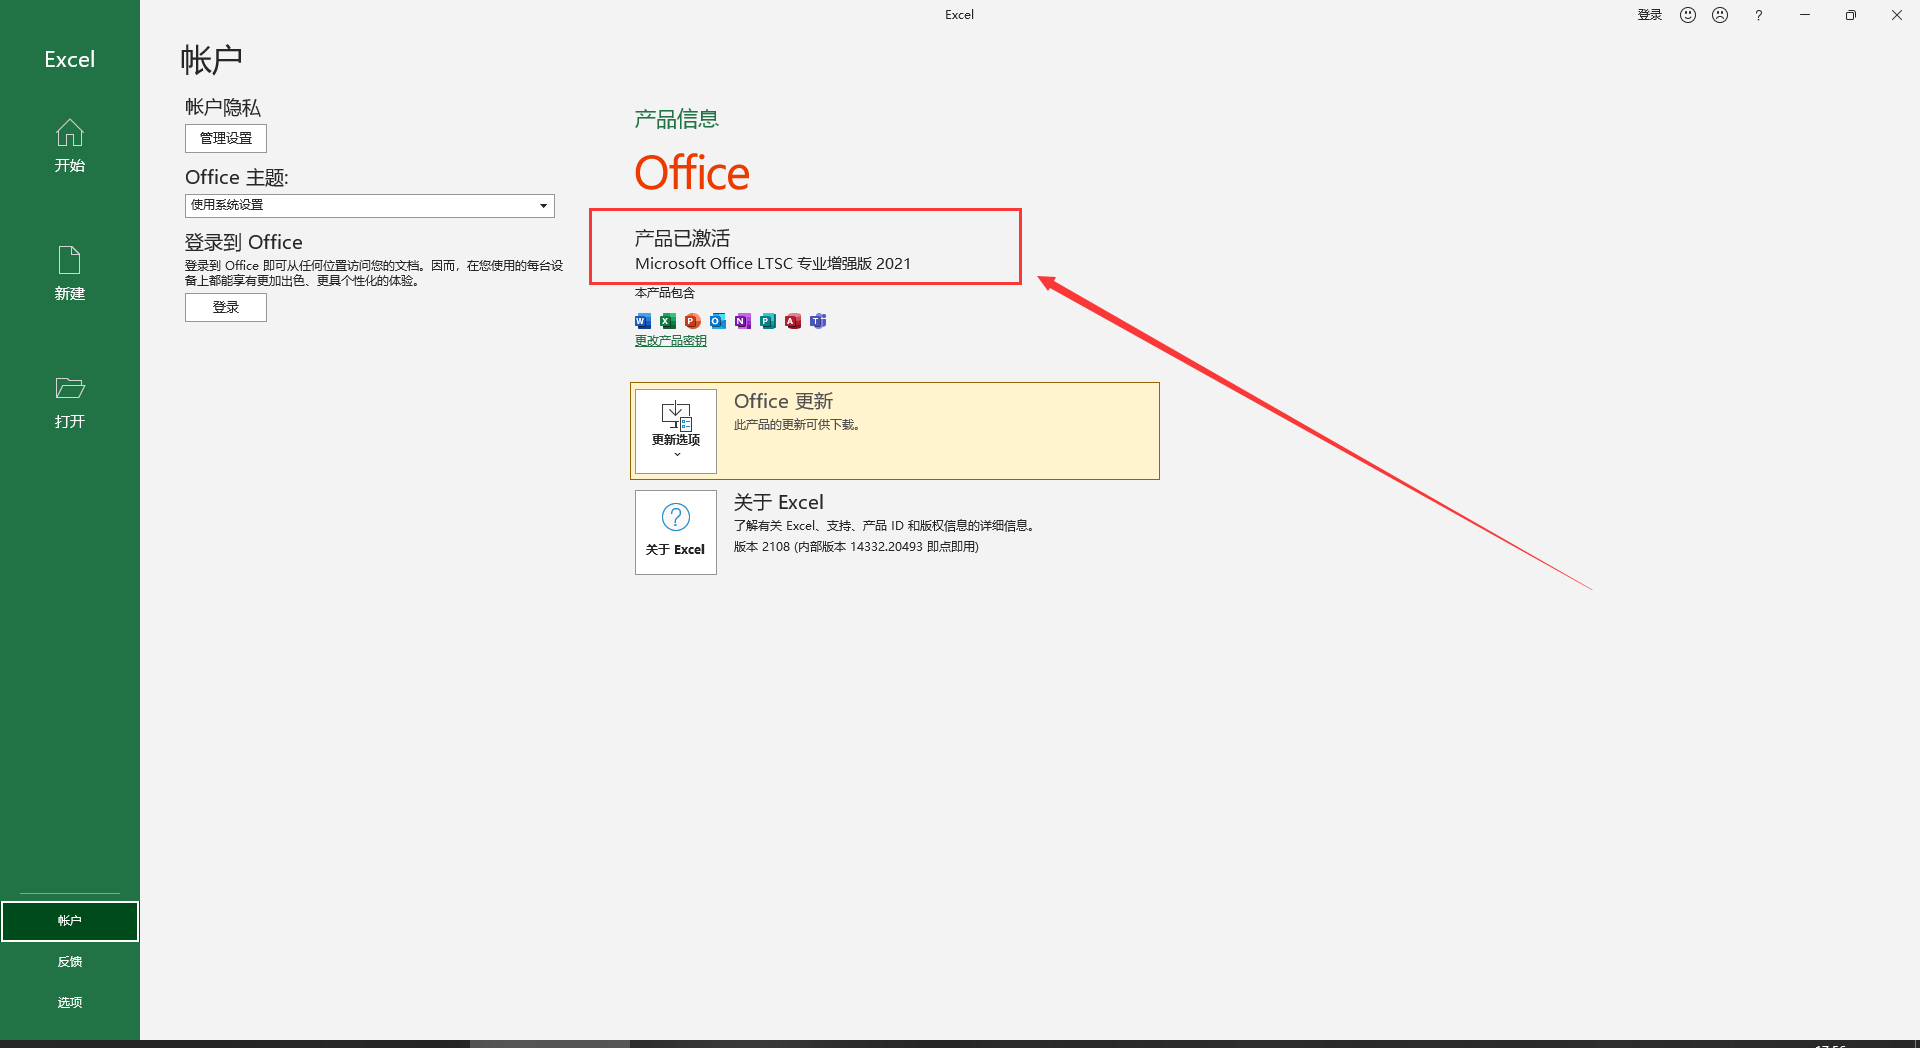Click the help question mark in the title bar

pyautogui.click(x=1758, y=14)
